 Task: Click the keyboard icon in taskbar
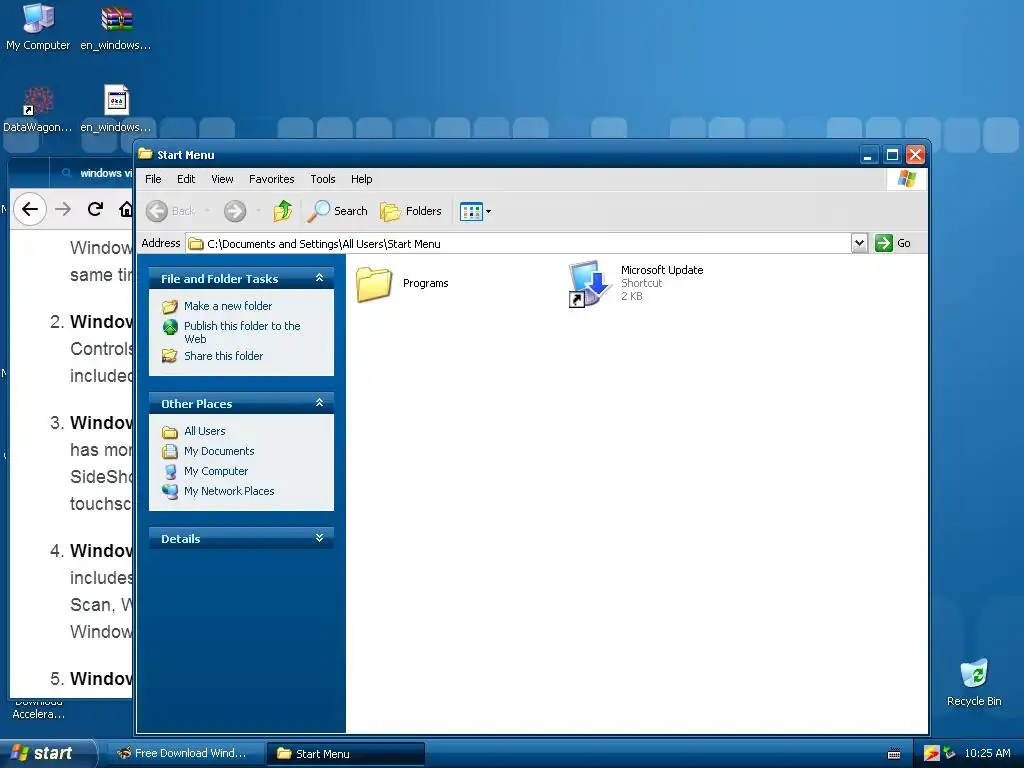(x=894, y=754)
